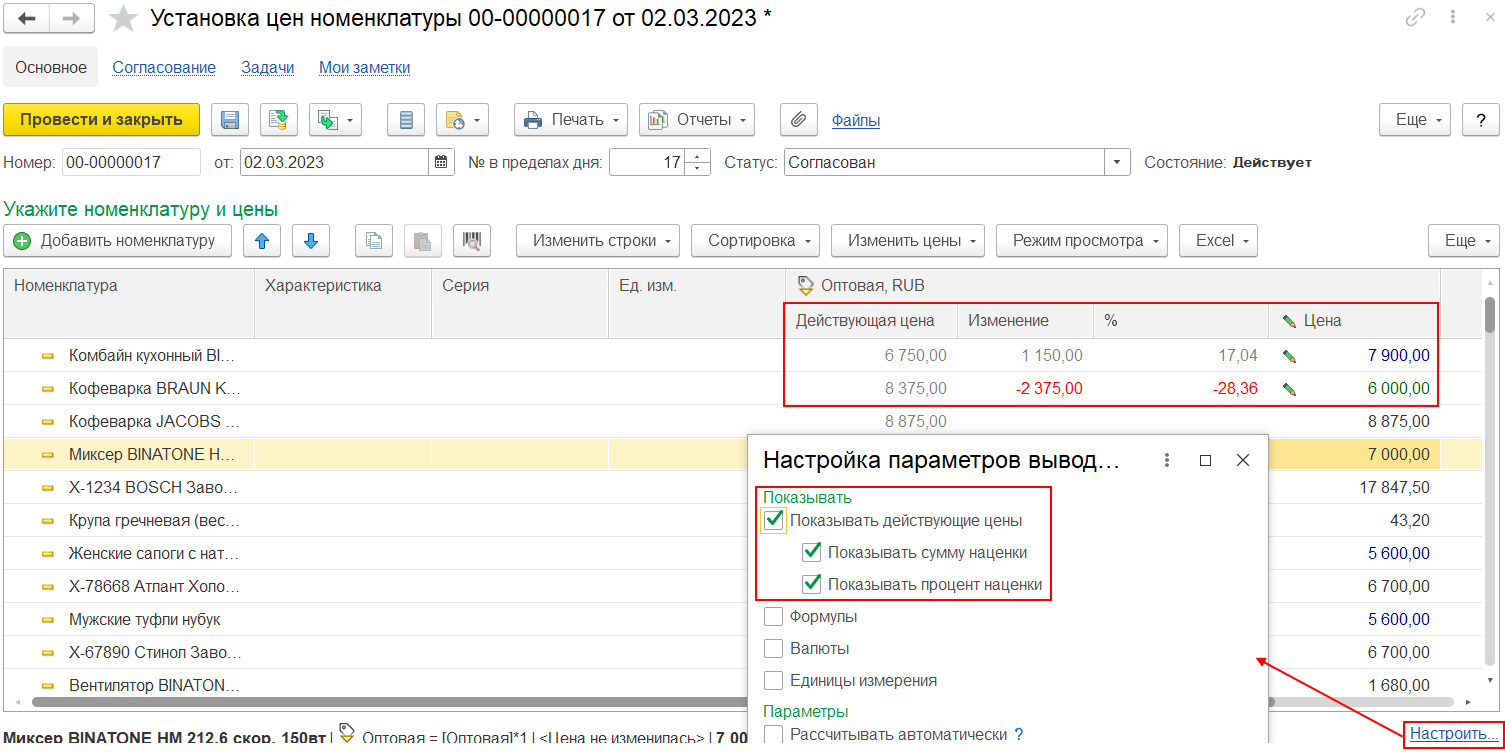Click the barcode scanner icon
Image resolution: width=1505 pixels, height=755 pixels.
tap(471, 241)
